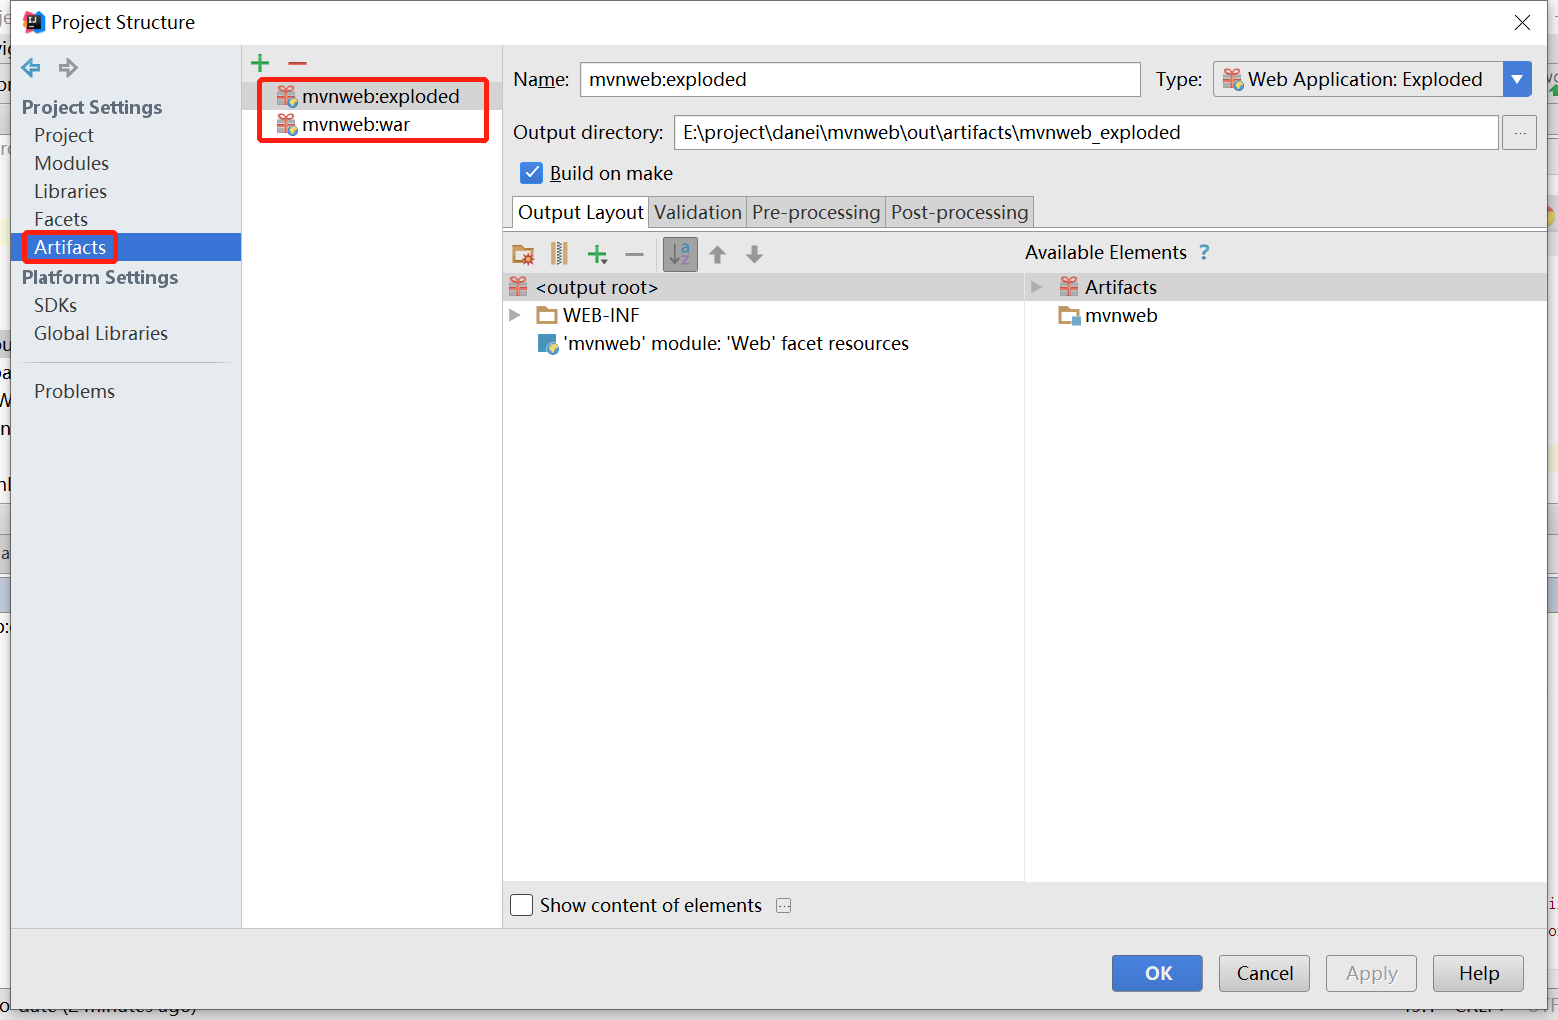
Task: Click the Cancel button
Action: [x=1264, y=973]
